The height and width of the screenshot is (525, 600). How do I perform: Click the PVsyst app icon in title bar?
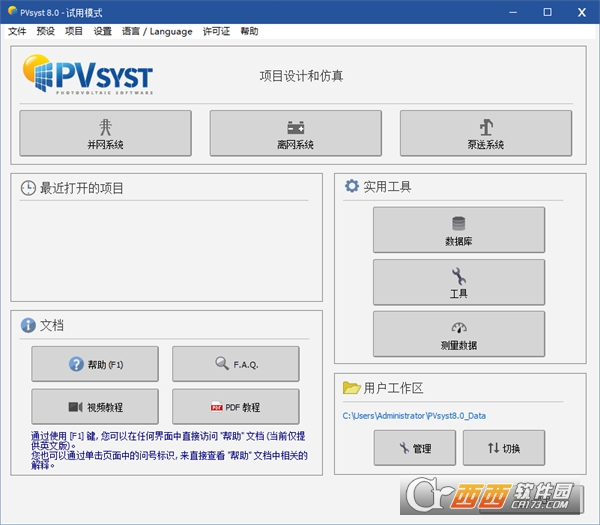(x=12, y=11)
